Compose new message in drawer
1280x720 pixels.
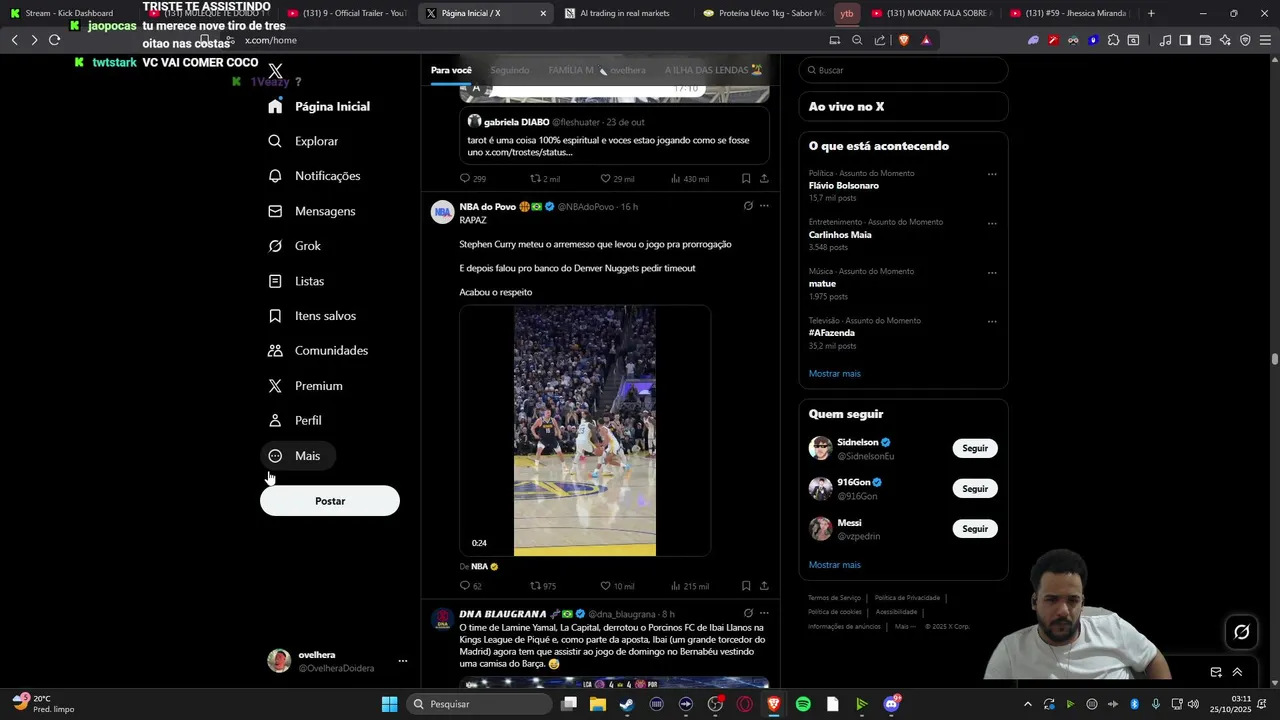tap(1216, 672)
